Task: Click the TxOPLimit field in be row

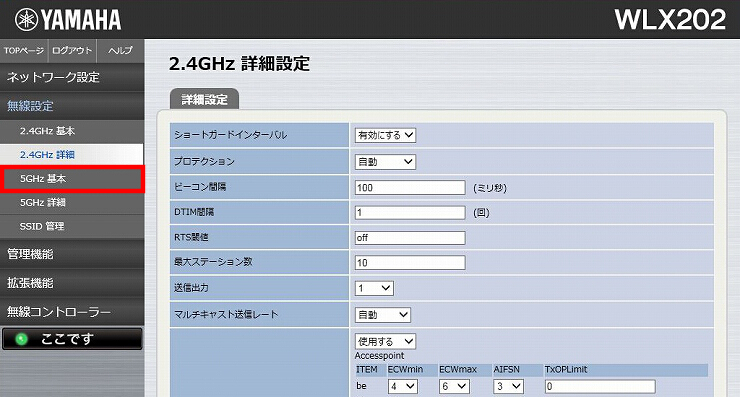Action: pyautogui.click(x=600, y=387)
